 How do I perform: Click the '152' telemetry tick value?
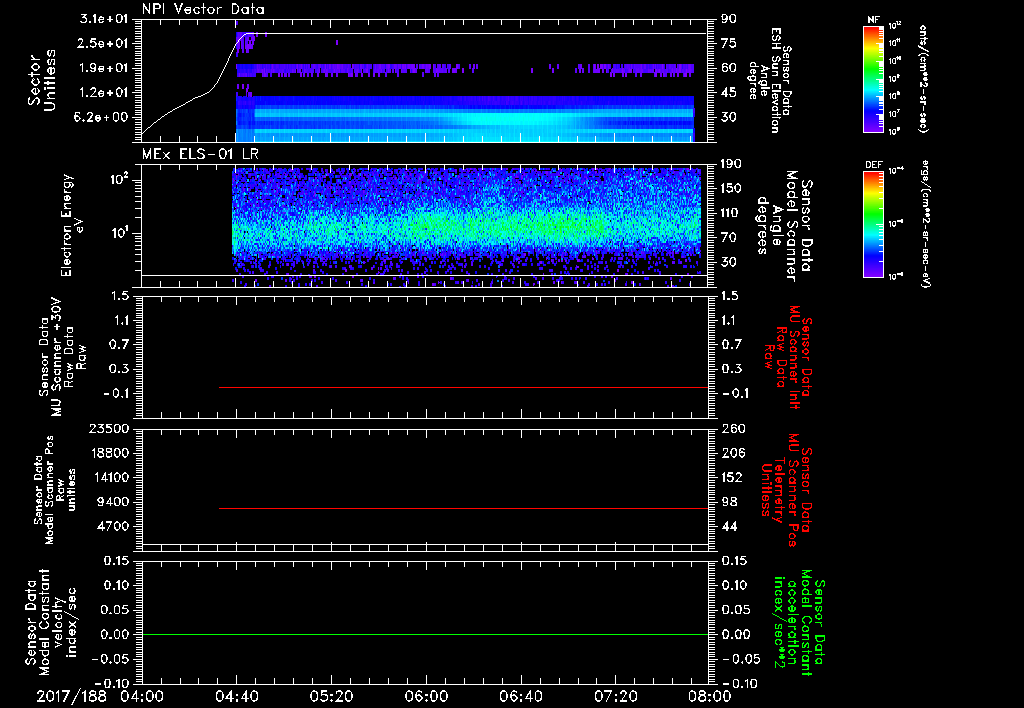pyautogui.click(x=733, y=477)
